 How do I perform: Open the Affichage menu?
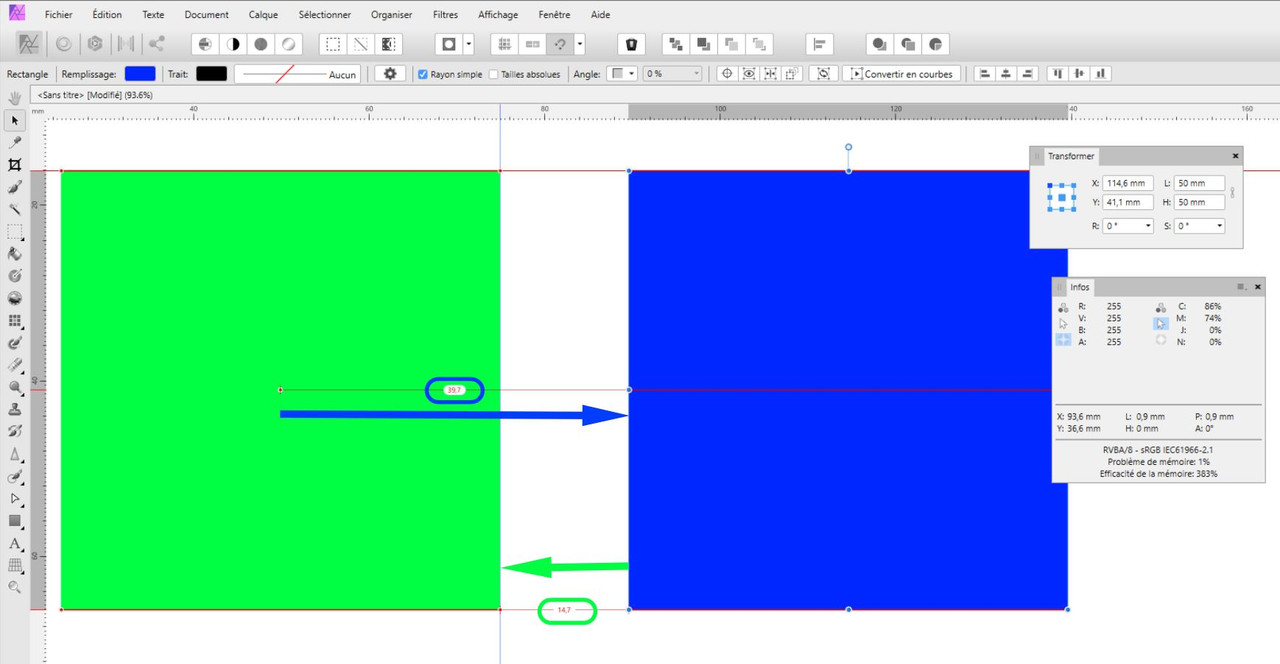(x=498, y=15)
